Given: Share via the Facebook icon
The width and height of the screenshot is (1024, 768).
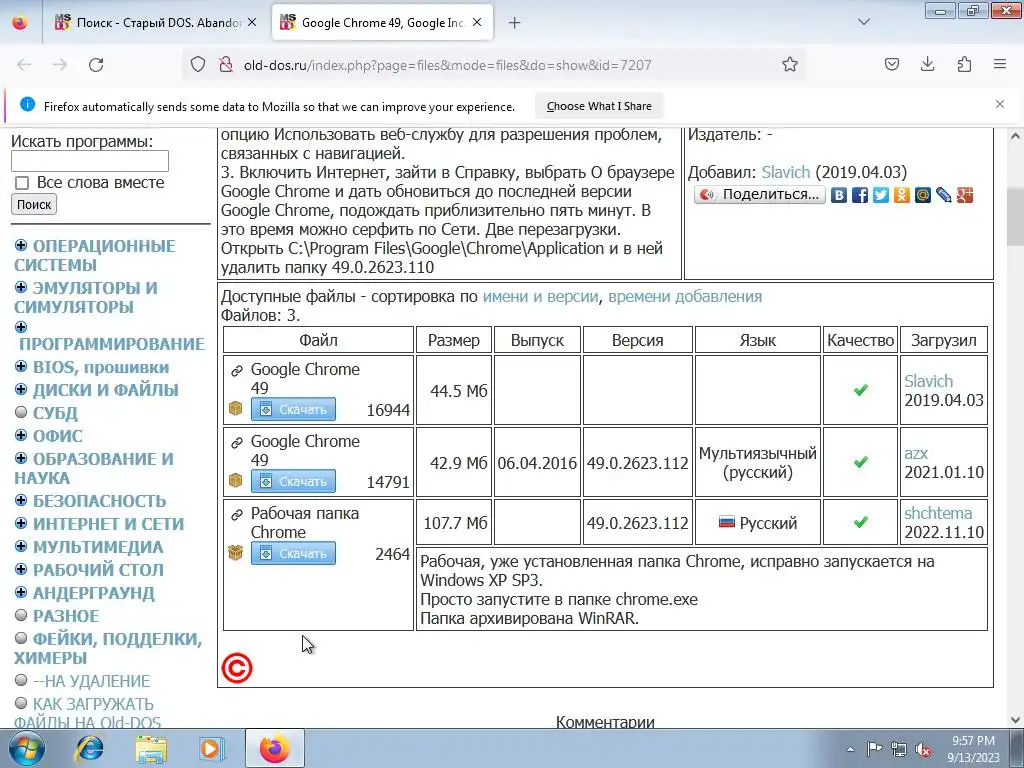Looking at the screenshot, I should coord(859,195).
